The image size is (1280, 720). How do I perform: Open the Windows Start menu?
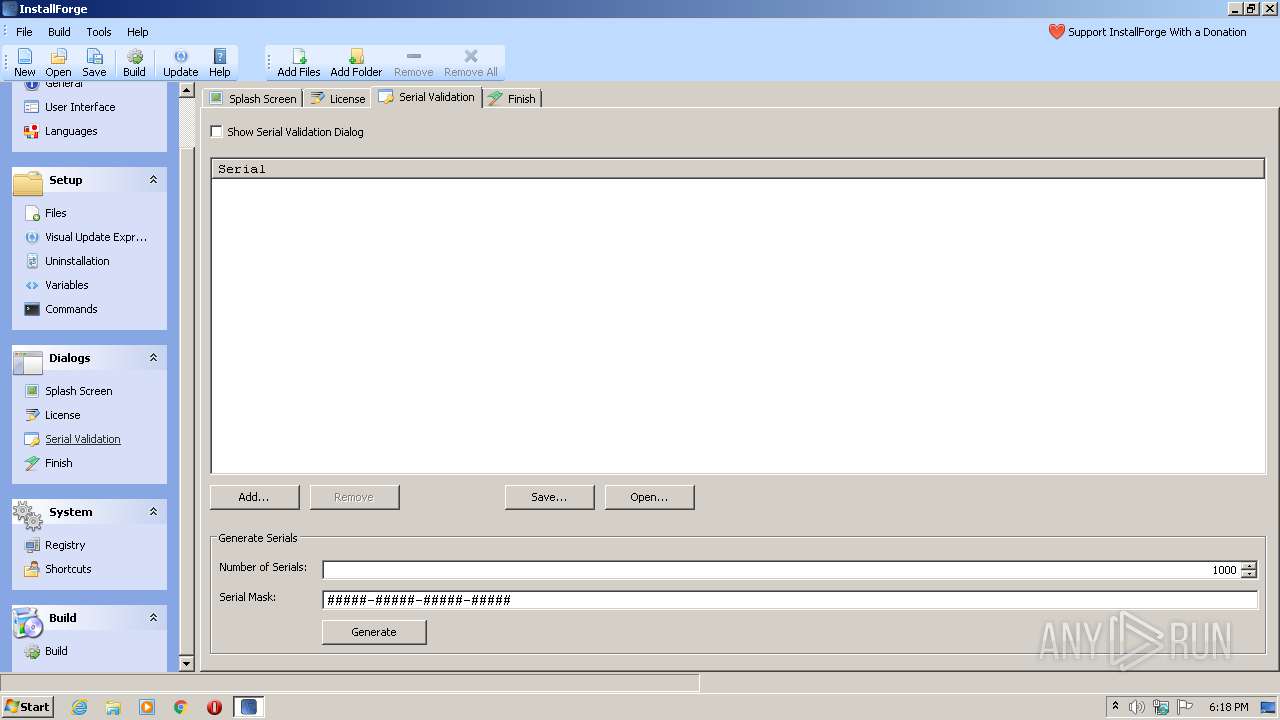(x=27, y=707)
